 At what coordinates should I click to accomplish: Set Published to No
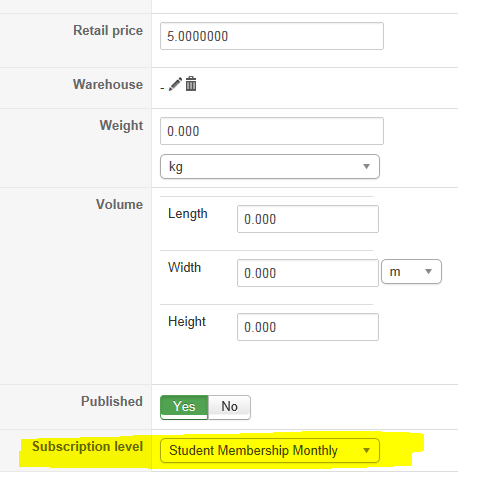click(x=229, y=407)
